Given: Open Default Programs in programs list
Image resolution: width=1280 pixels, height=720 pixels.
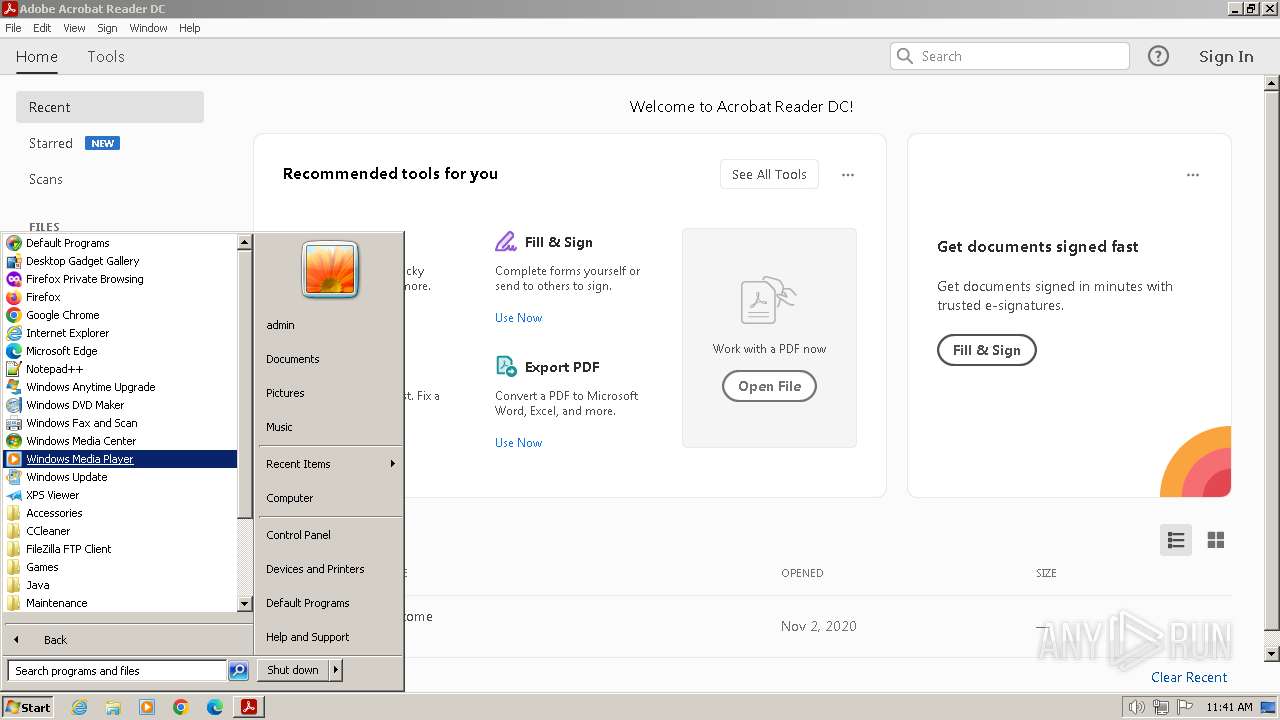Looking at the screenshot, I should click(120, 243).
